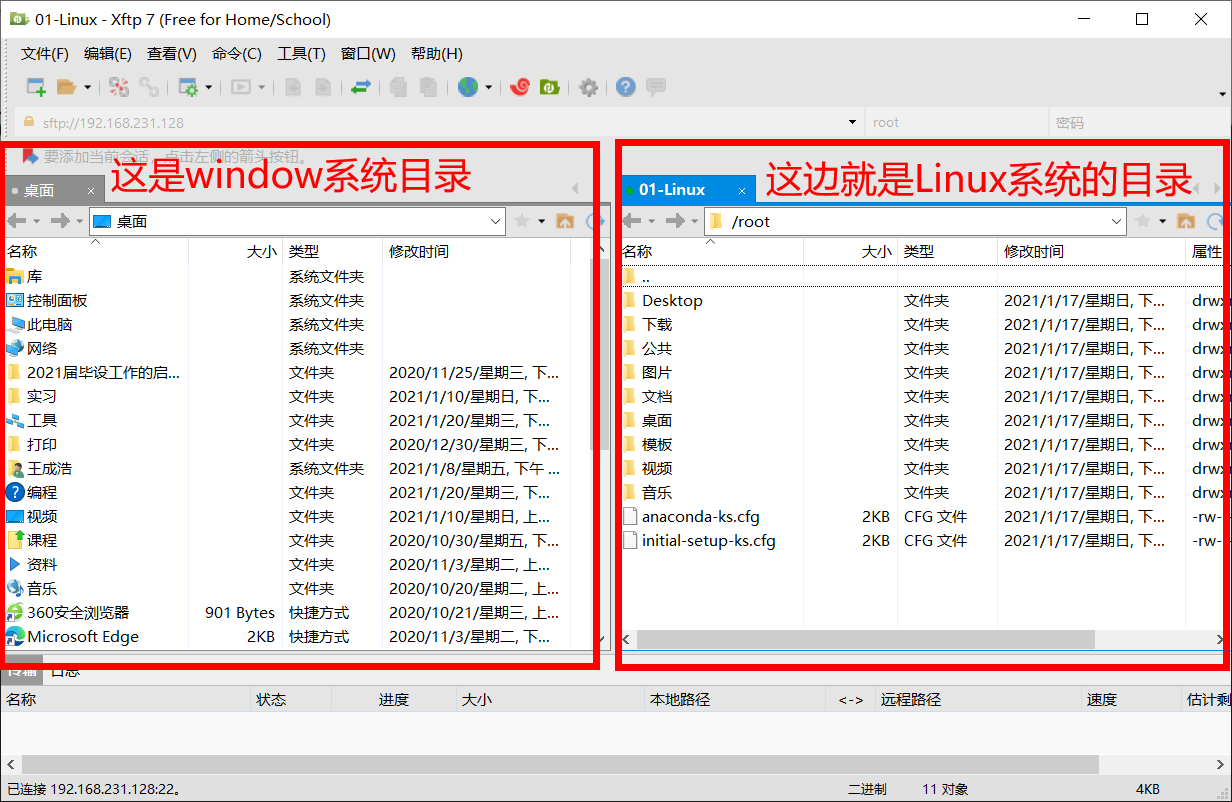Viewport: 1232px width, 802px height.
Task: Expand the /root remote path dropdown
Action: (x=1117, y=222)
